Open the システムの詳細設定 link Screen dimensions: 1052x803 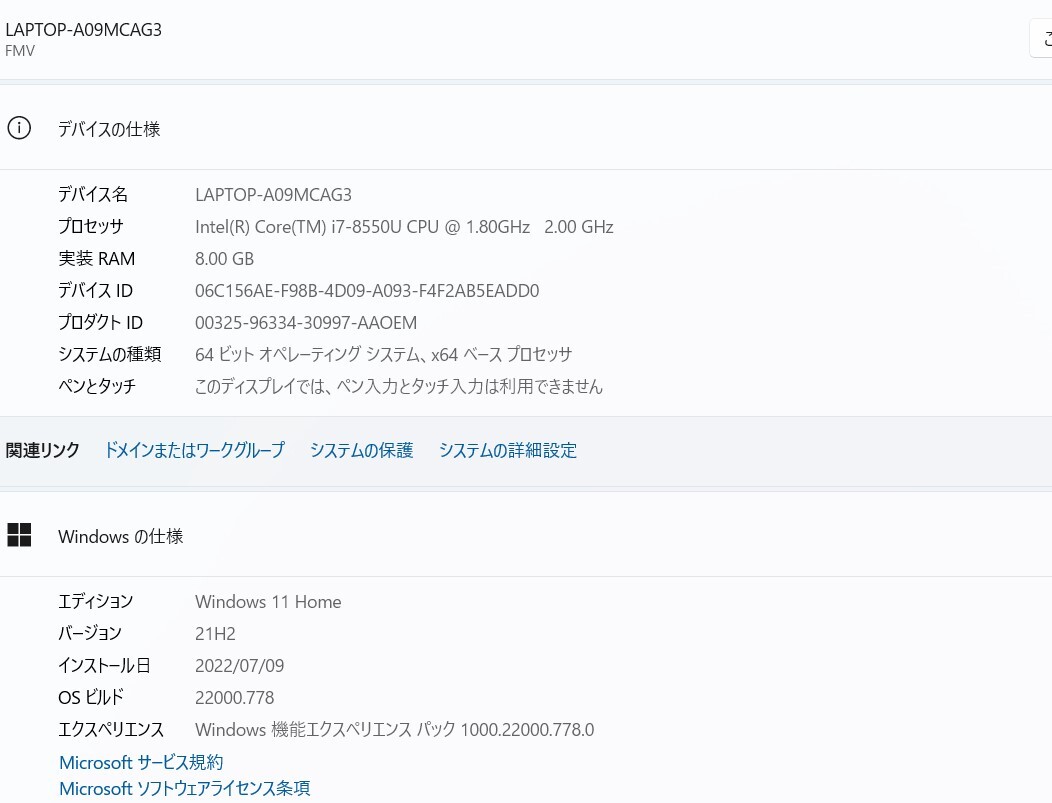pyautogui.click(x=508, y=450)
